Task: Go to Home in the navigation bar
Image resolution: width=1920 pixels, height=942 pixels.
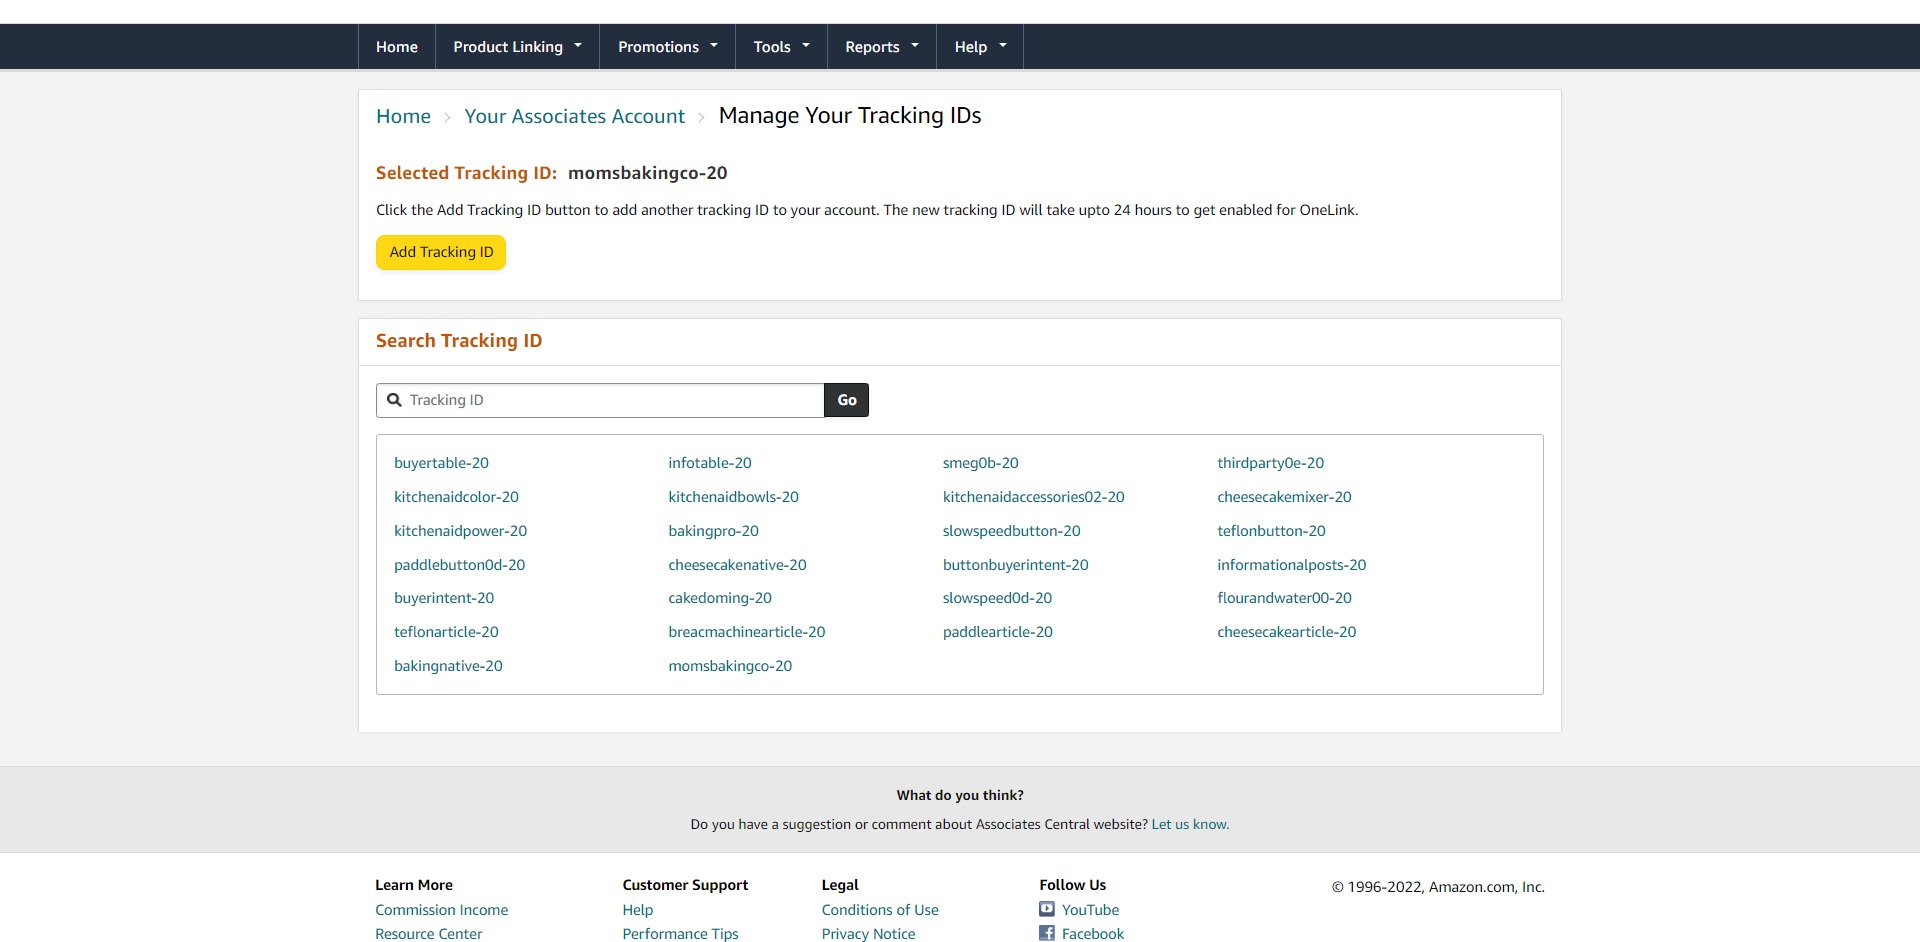Action: [397, 47]
